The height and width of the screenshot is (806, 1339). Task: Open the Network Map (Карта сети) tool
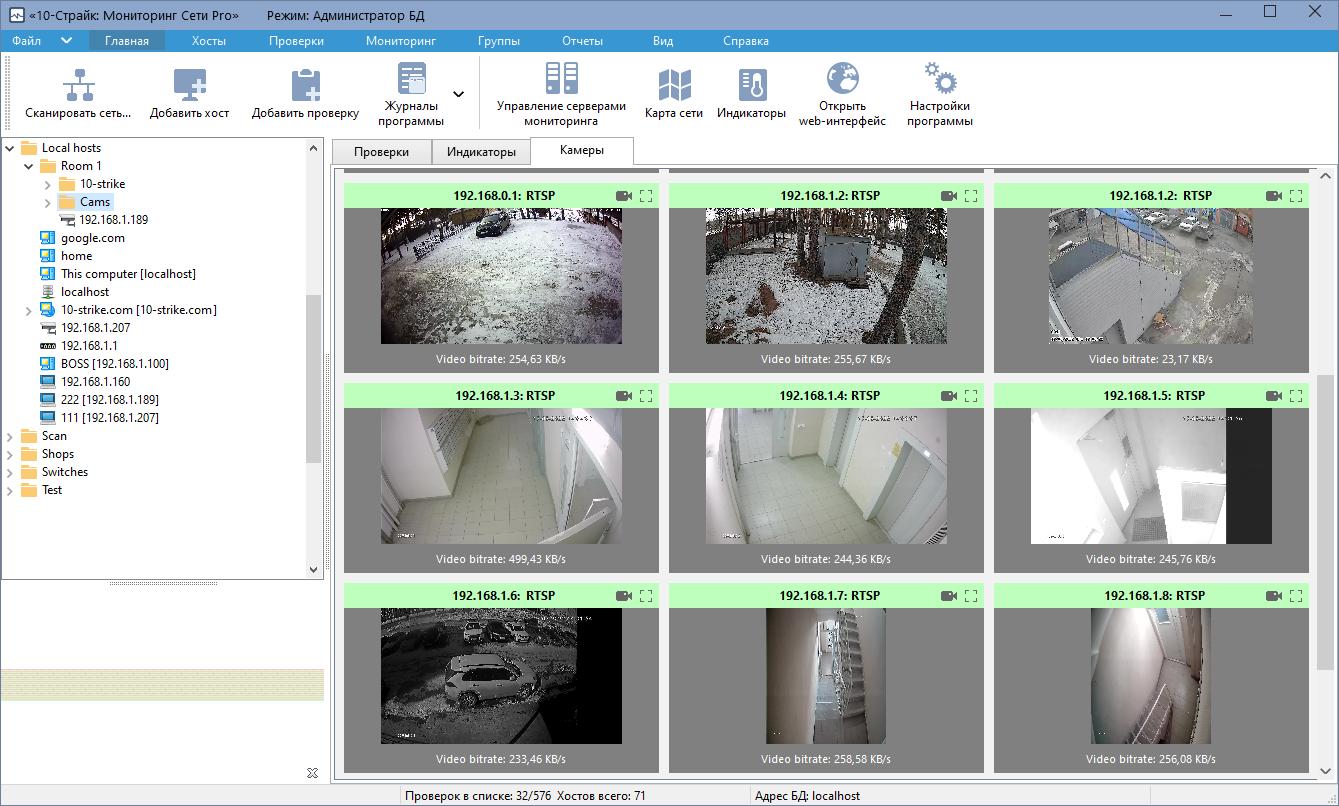(673, 86)
